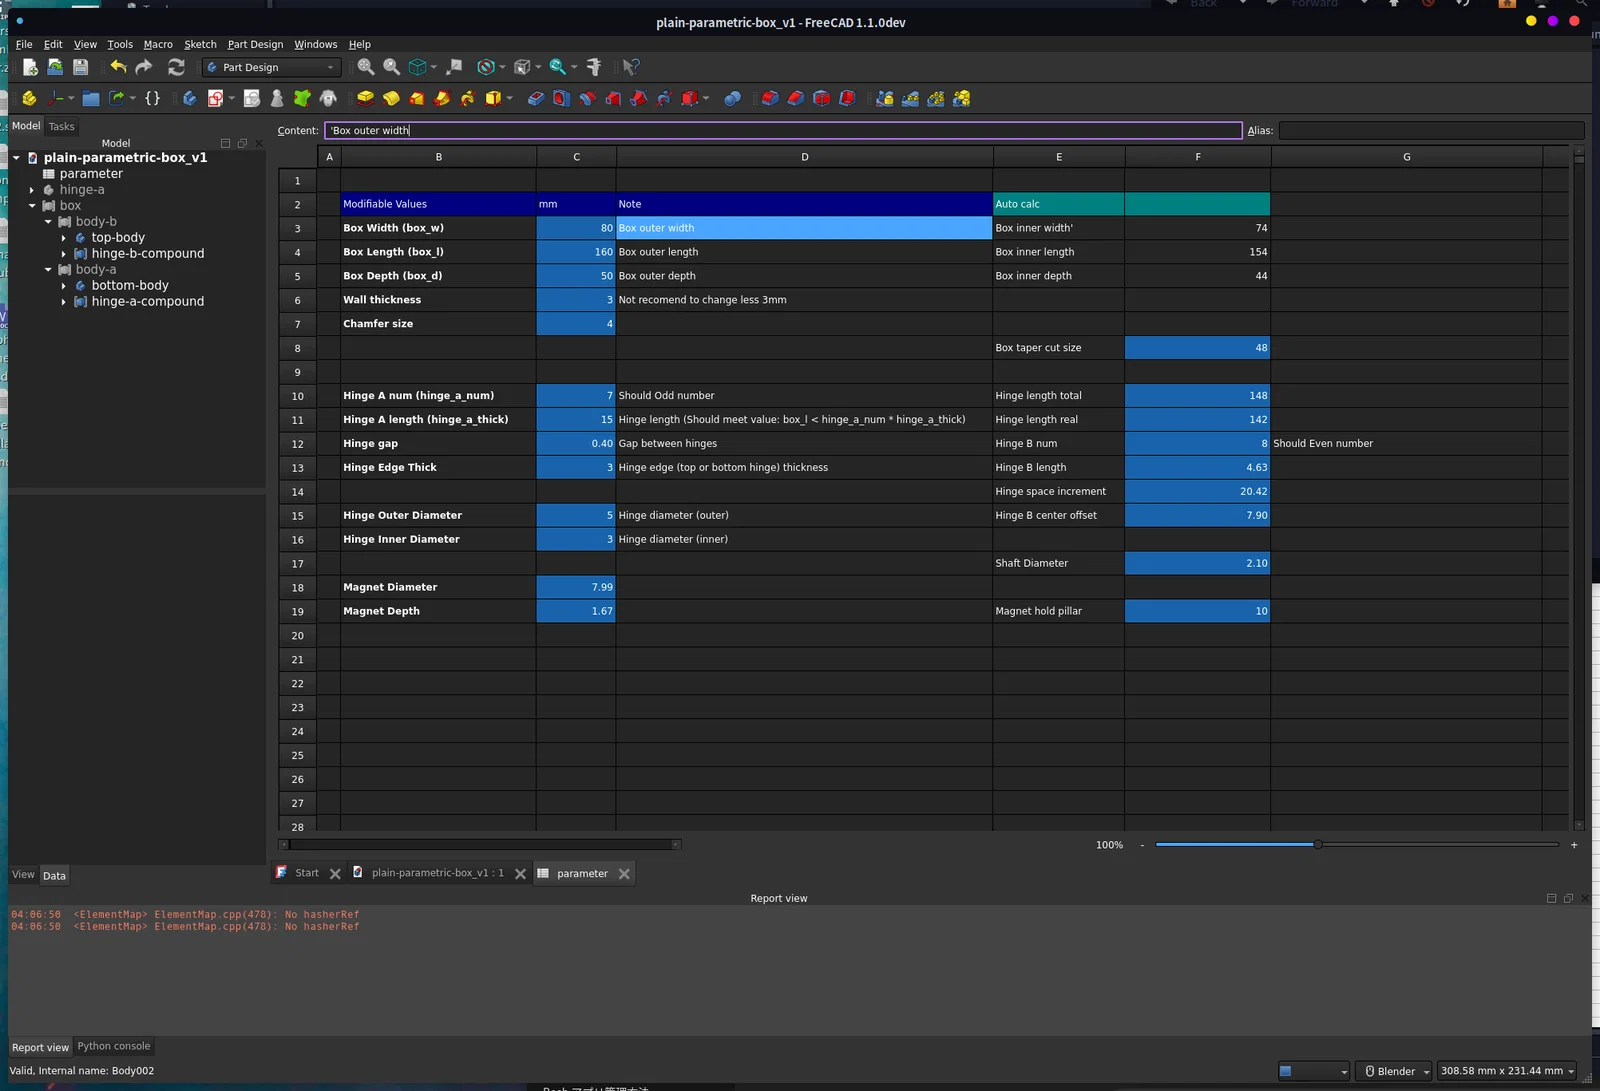Create a new Part Design body
Image resolution: width=1600 pixels, height=1091 pixels.
click(189, 98)
